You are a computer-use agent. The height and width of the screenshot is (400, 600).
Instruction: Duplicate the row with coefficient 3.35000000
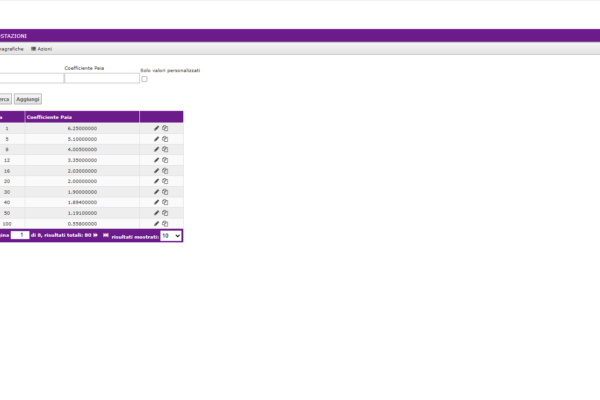tap(165, 160)
